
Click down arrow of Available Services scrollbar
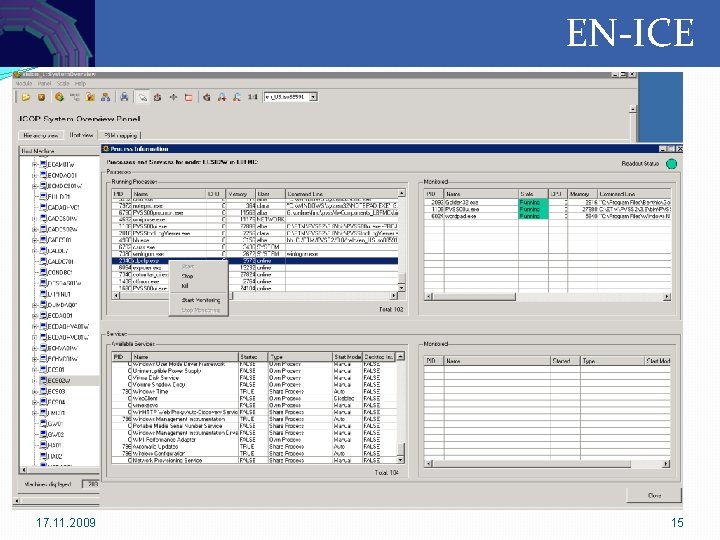400,460
